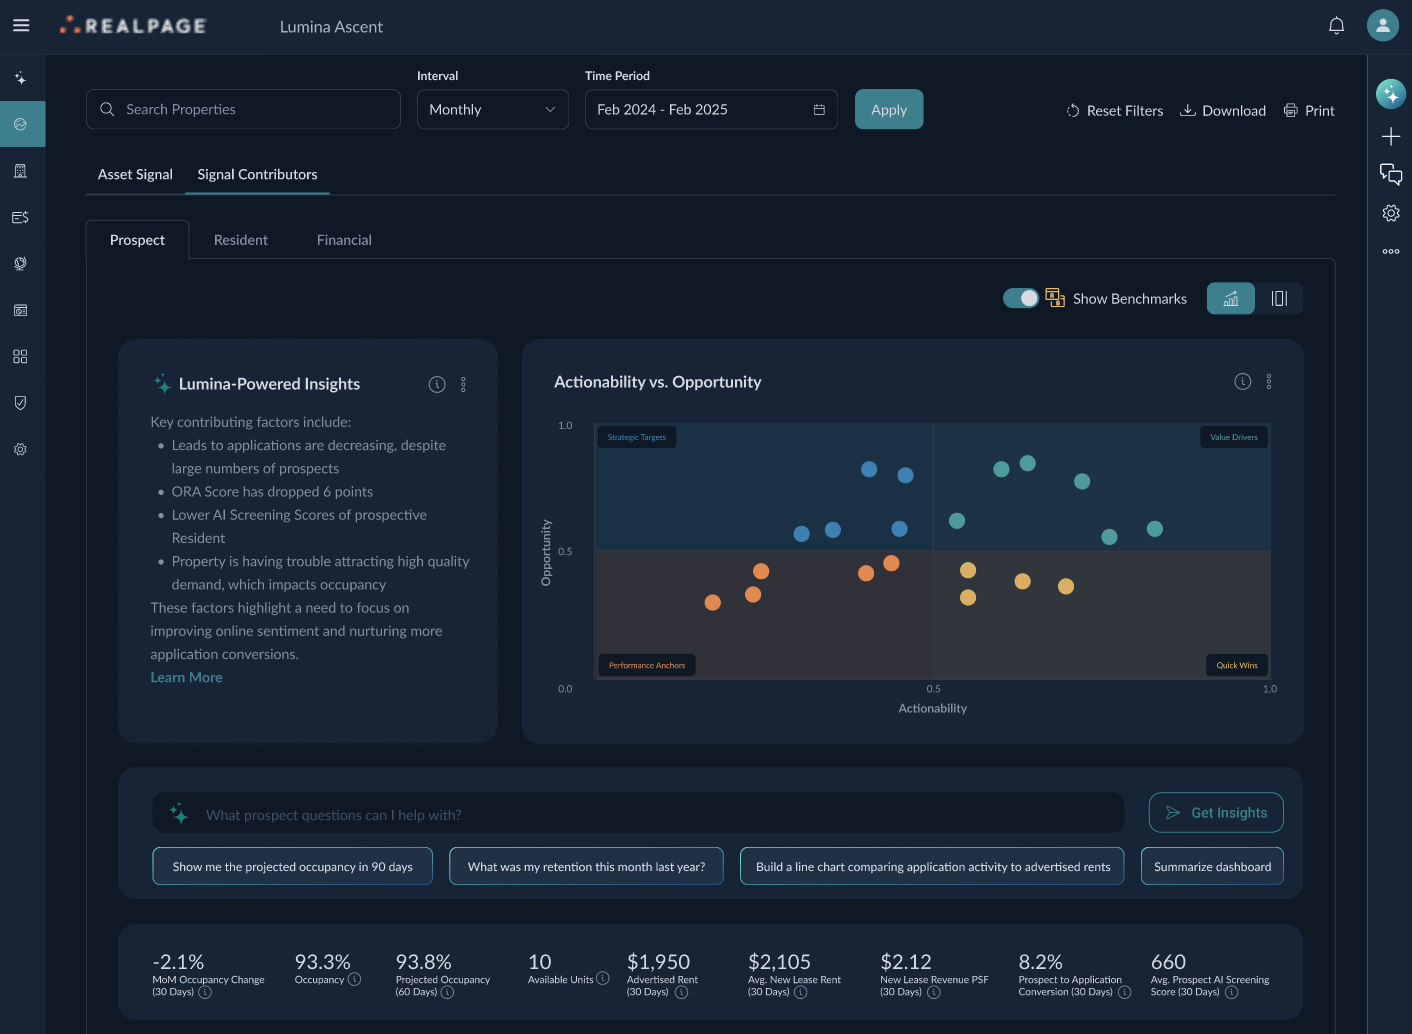Click the RealPage logo
Screen dimensions: 1412x1034
(132, 26)
